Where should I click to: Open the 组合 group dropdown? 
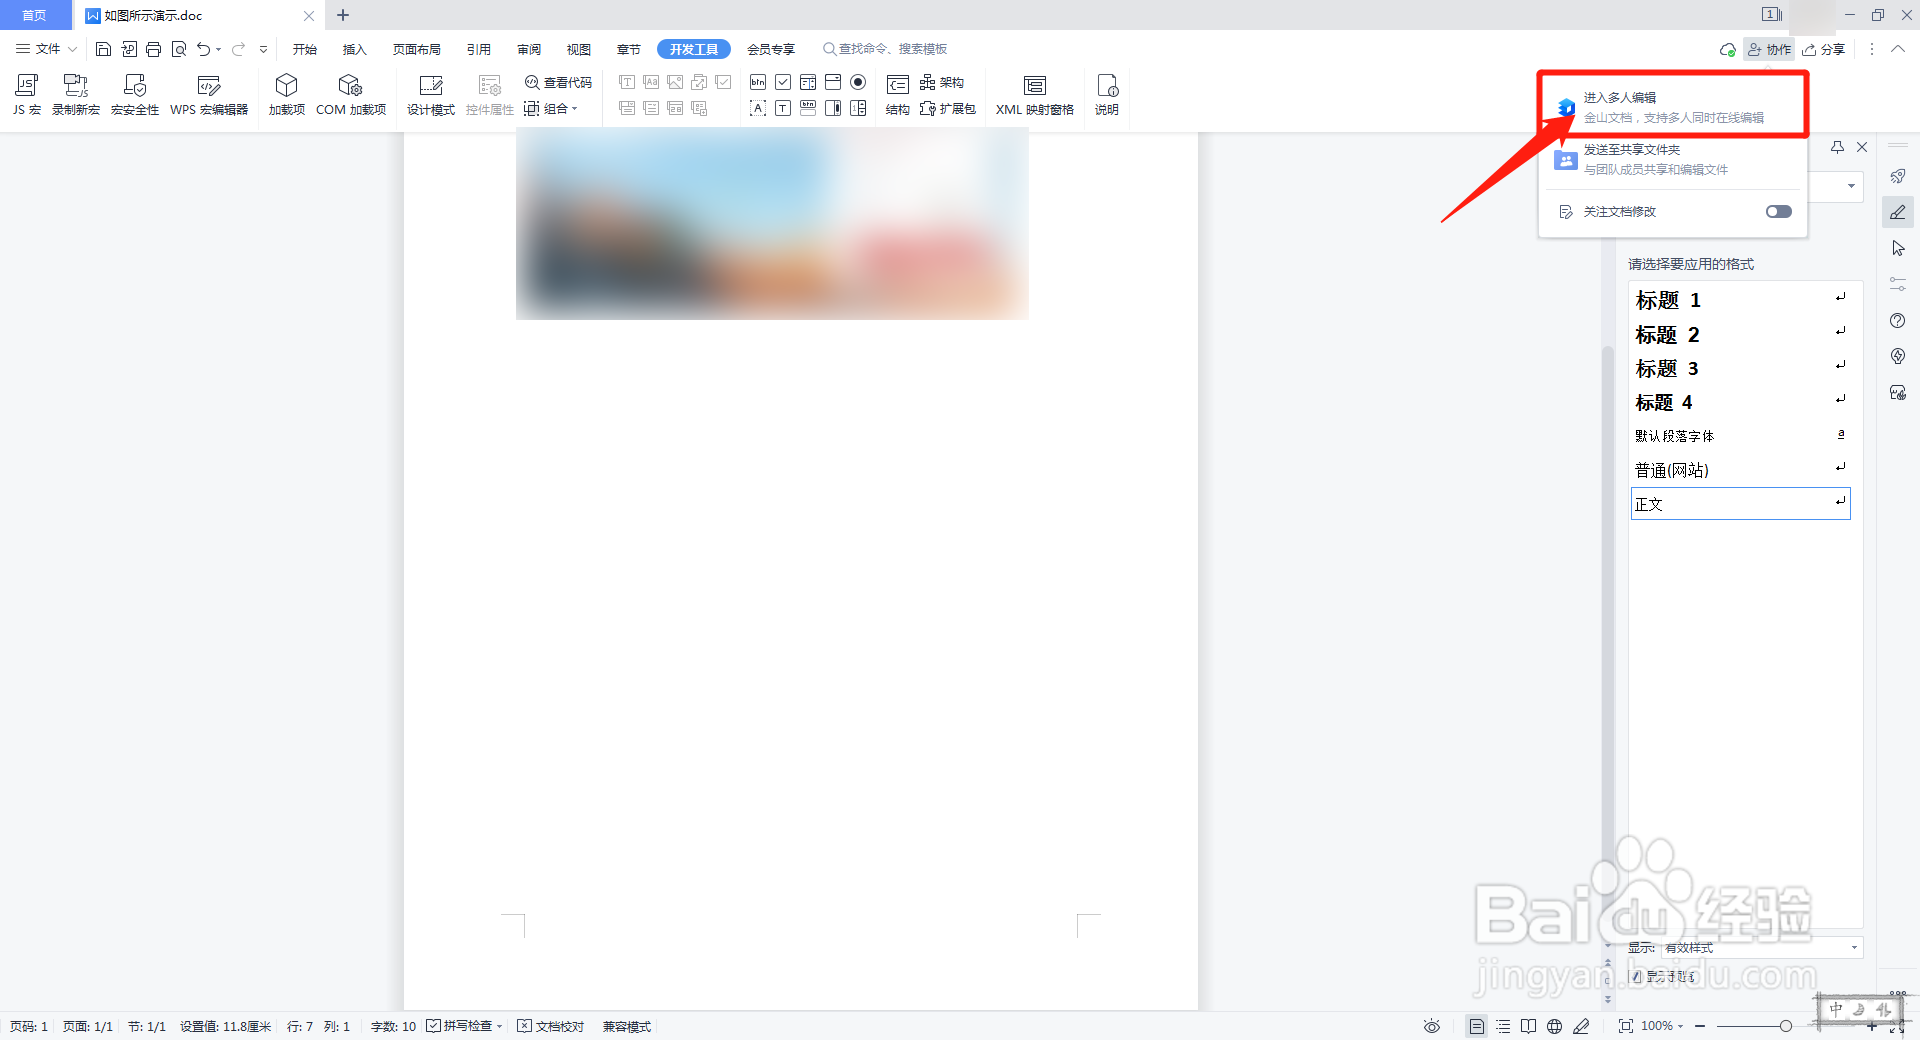pyautogui.click(x=552, y=108)
